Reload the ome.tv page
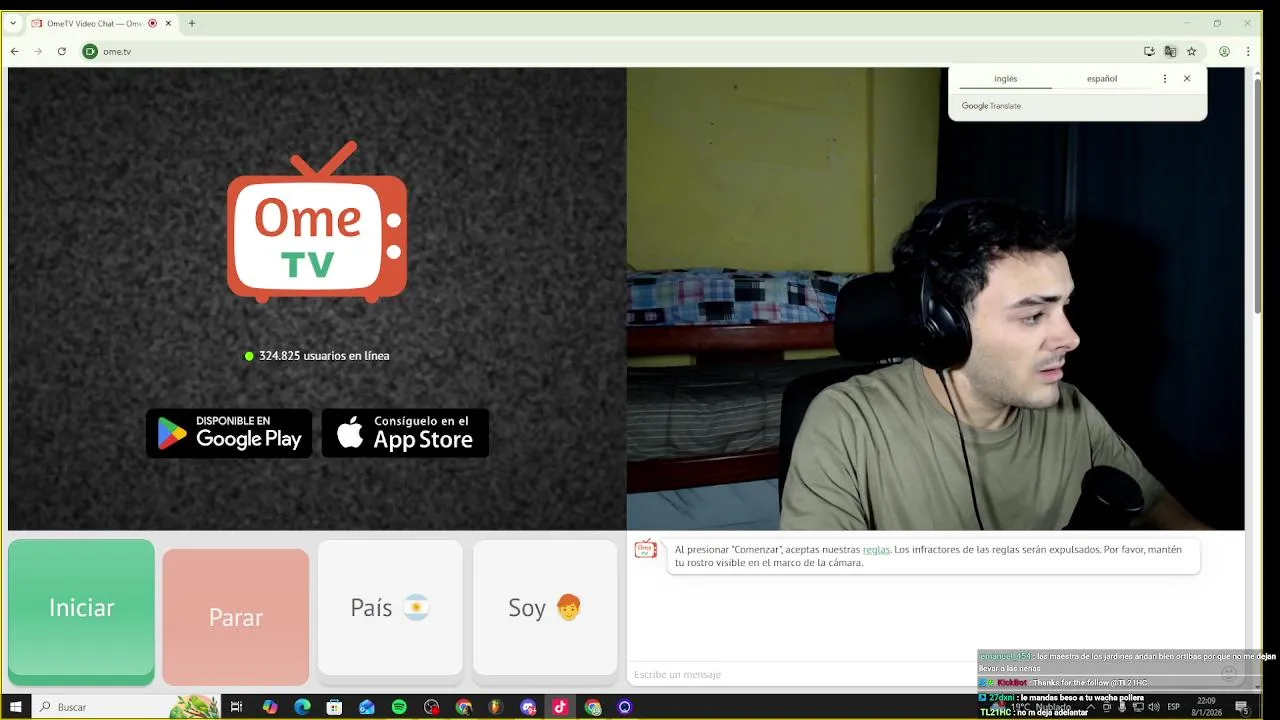 [61, 51]
